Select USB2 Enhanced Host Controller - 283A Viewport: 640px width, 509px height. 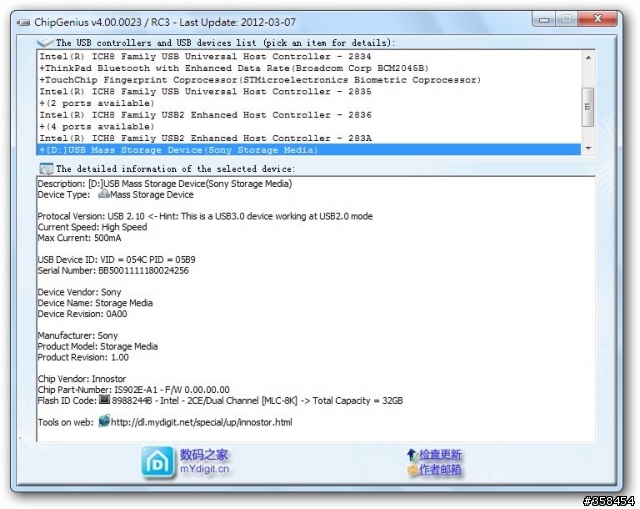coord(309,138)
